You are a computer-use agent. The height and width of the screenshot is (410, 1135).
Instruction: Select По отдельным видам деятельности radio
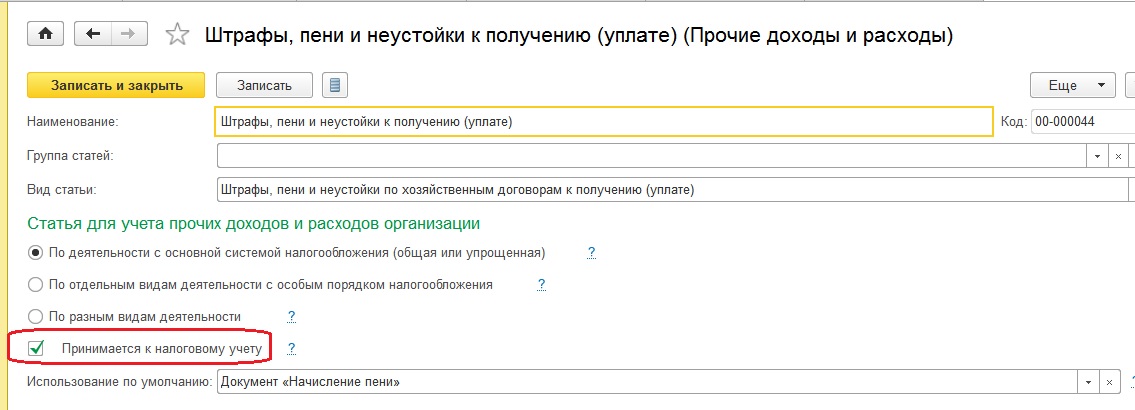pyautogui.click(x=37, y=284)
